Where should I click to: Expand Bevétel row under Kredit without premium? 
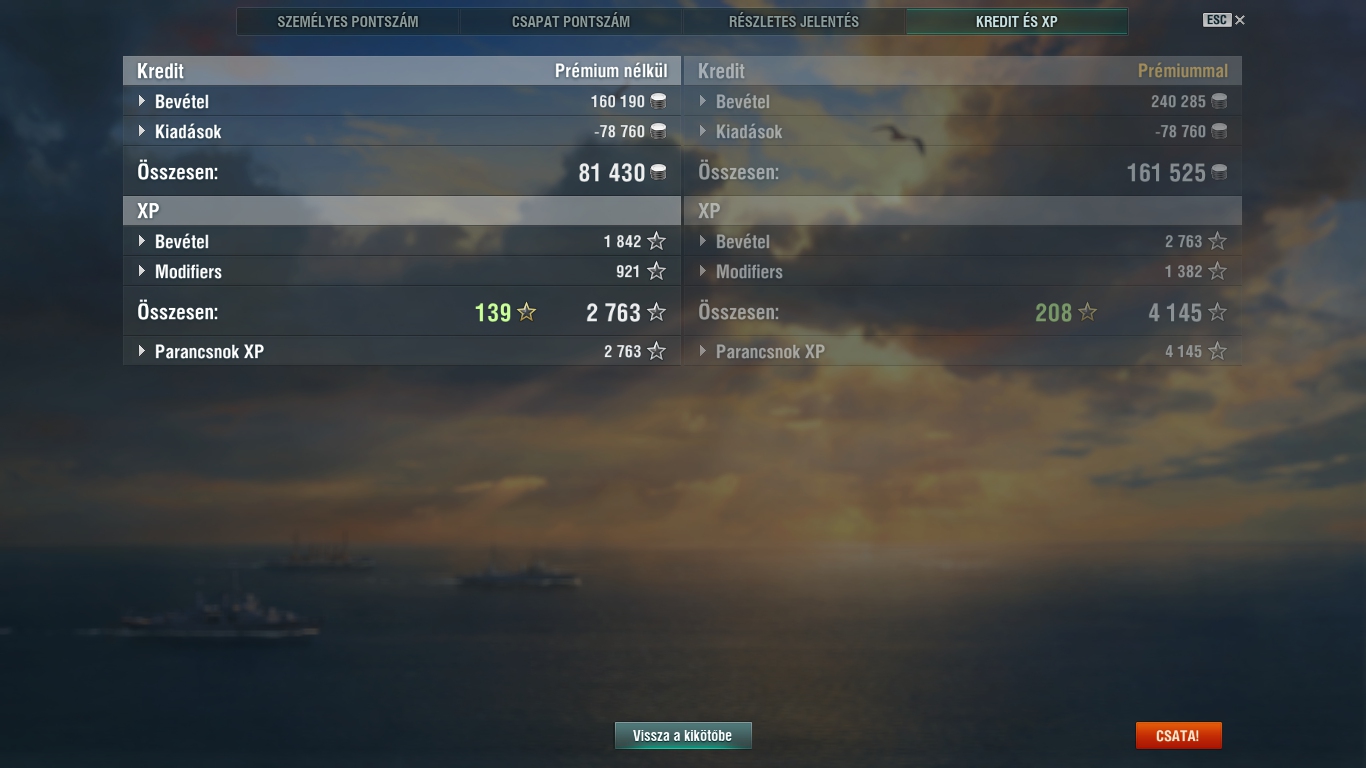402,101
